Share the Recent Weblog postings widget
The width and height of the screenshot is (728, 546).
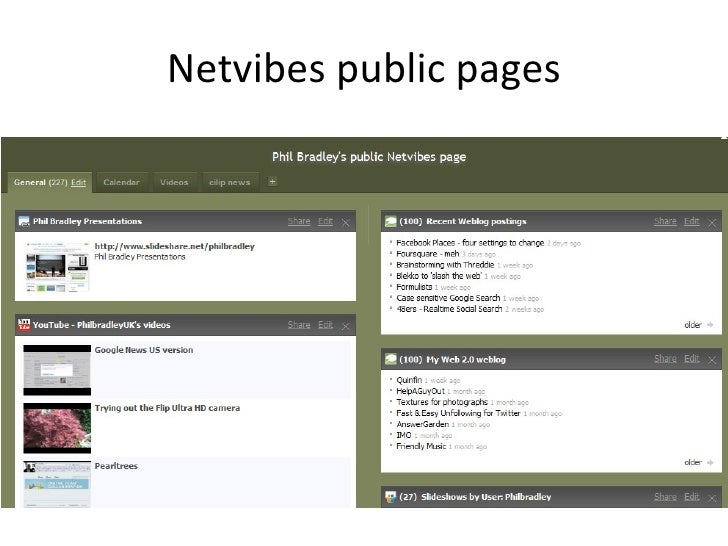click(x=665, y=221)
